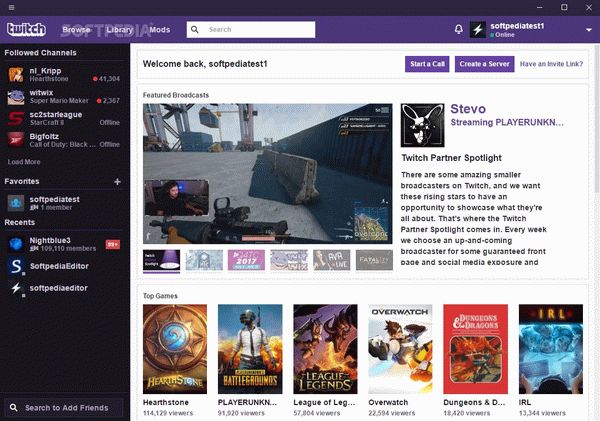Image resolution: width=600 pixels, height=421 pixels.
Task: Open notifications bell icon
Action: point(458,29)
